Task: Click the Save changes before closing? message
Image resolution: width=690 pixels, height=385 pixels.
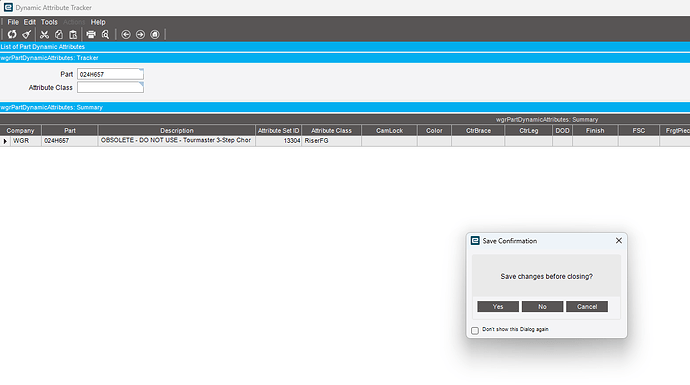Action: (546, 276)
